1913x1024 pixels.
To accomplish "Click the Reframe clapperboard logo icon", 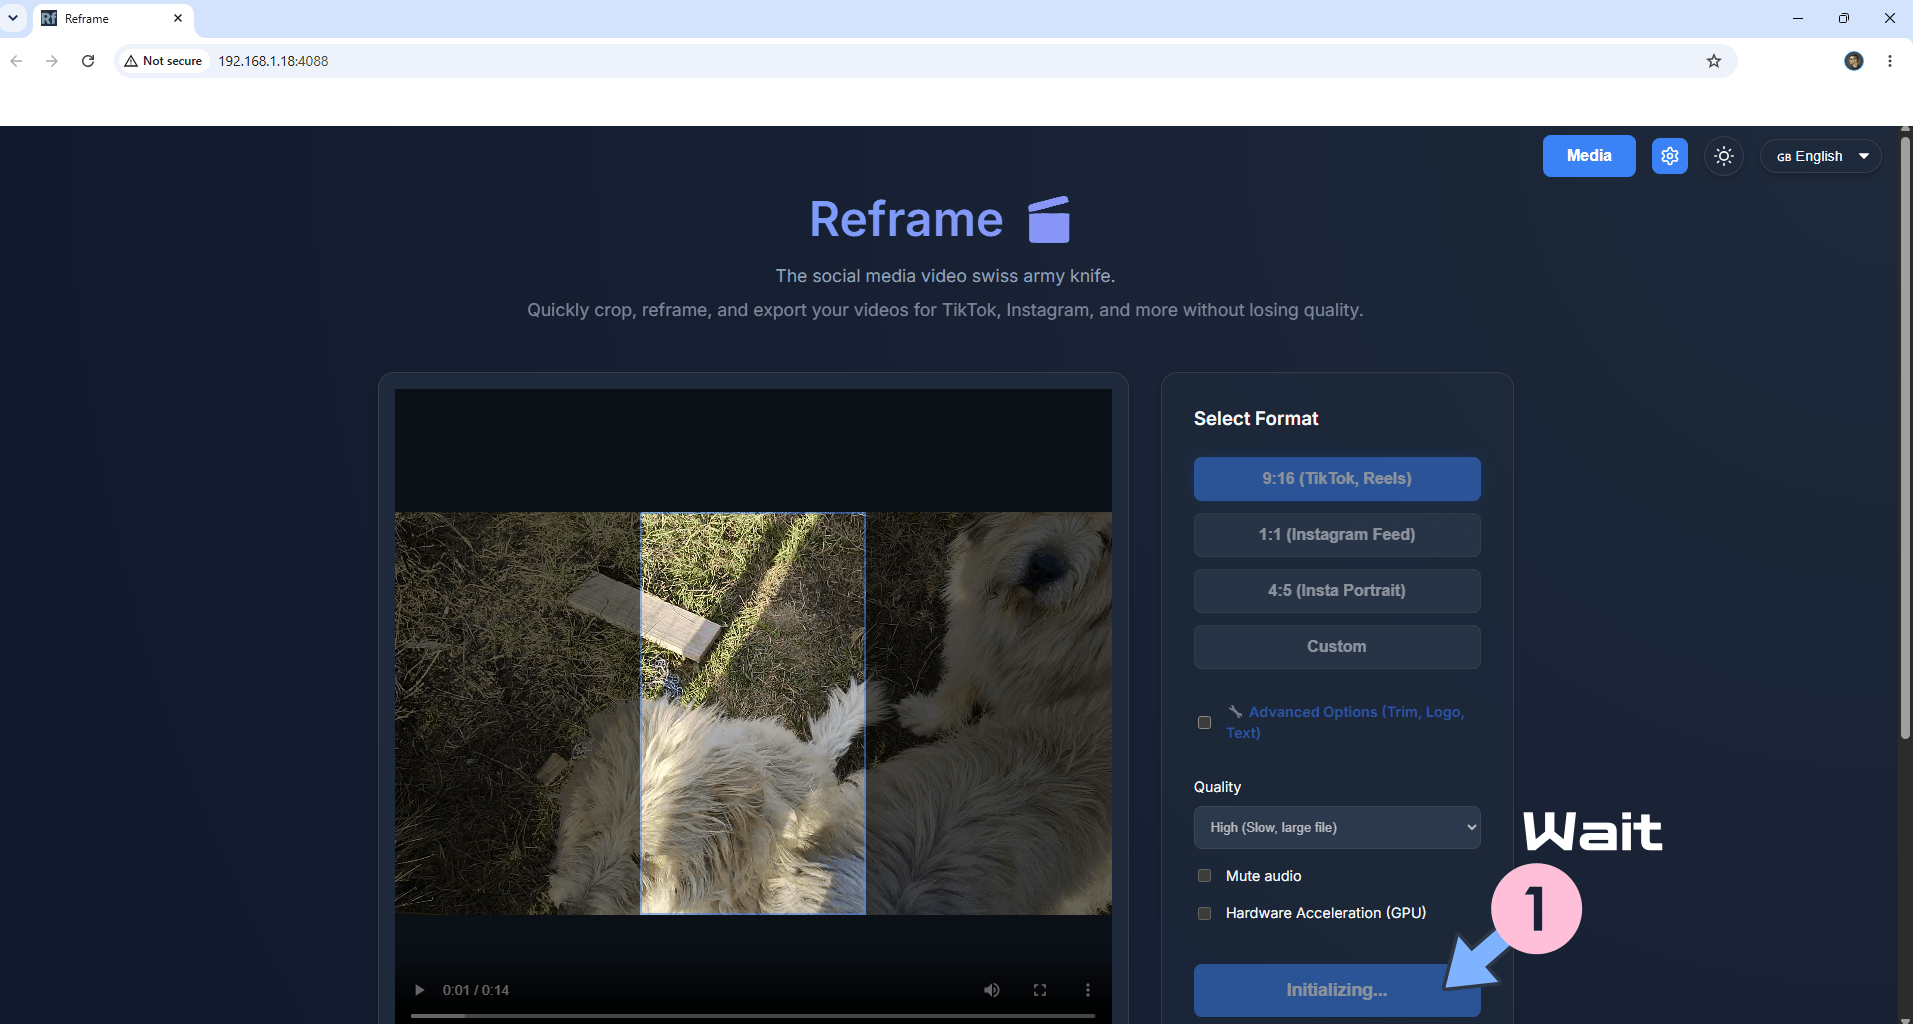I will pos(1049,220).
